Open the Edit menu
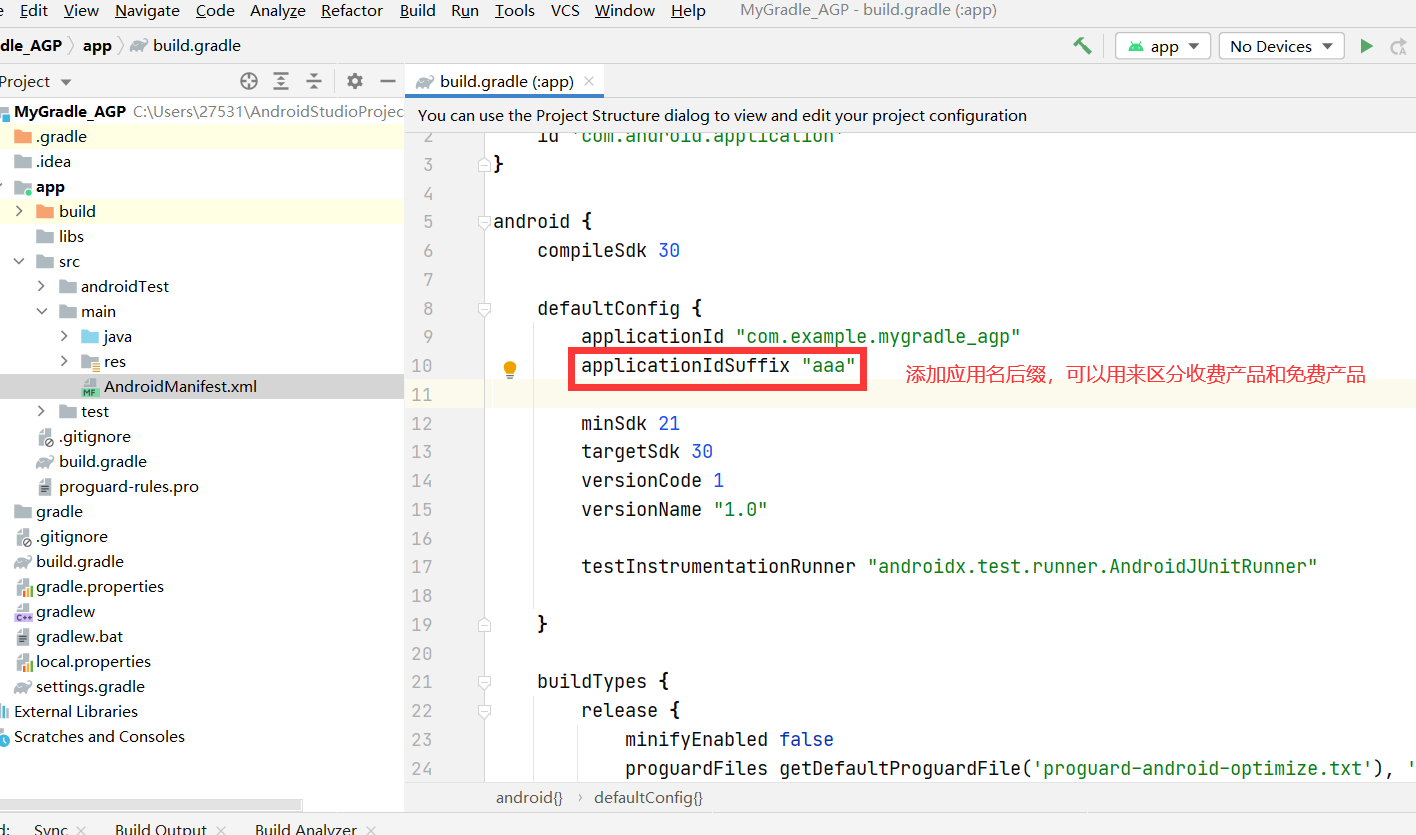Image resolution: width=1416 pixels, height=835 pixels. pyautogui.click(x=34, y=10)
